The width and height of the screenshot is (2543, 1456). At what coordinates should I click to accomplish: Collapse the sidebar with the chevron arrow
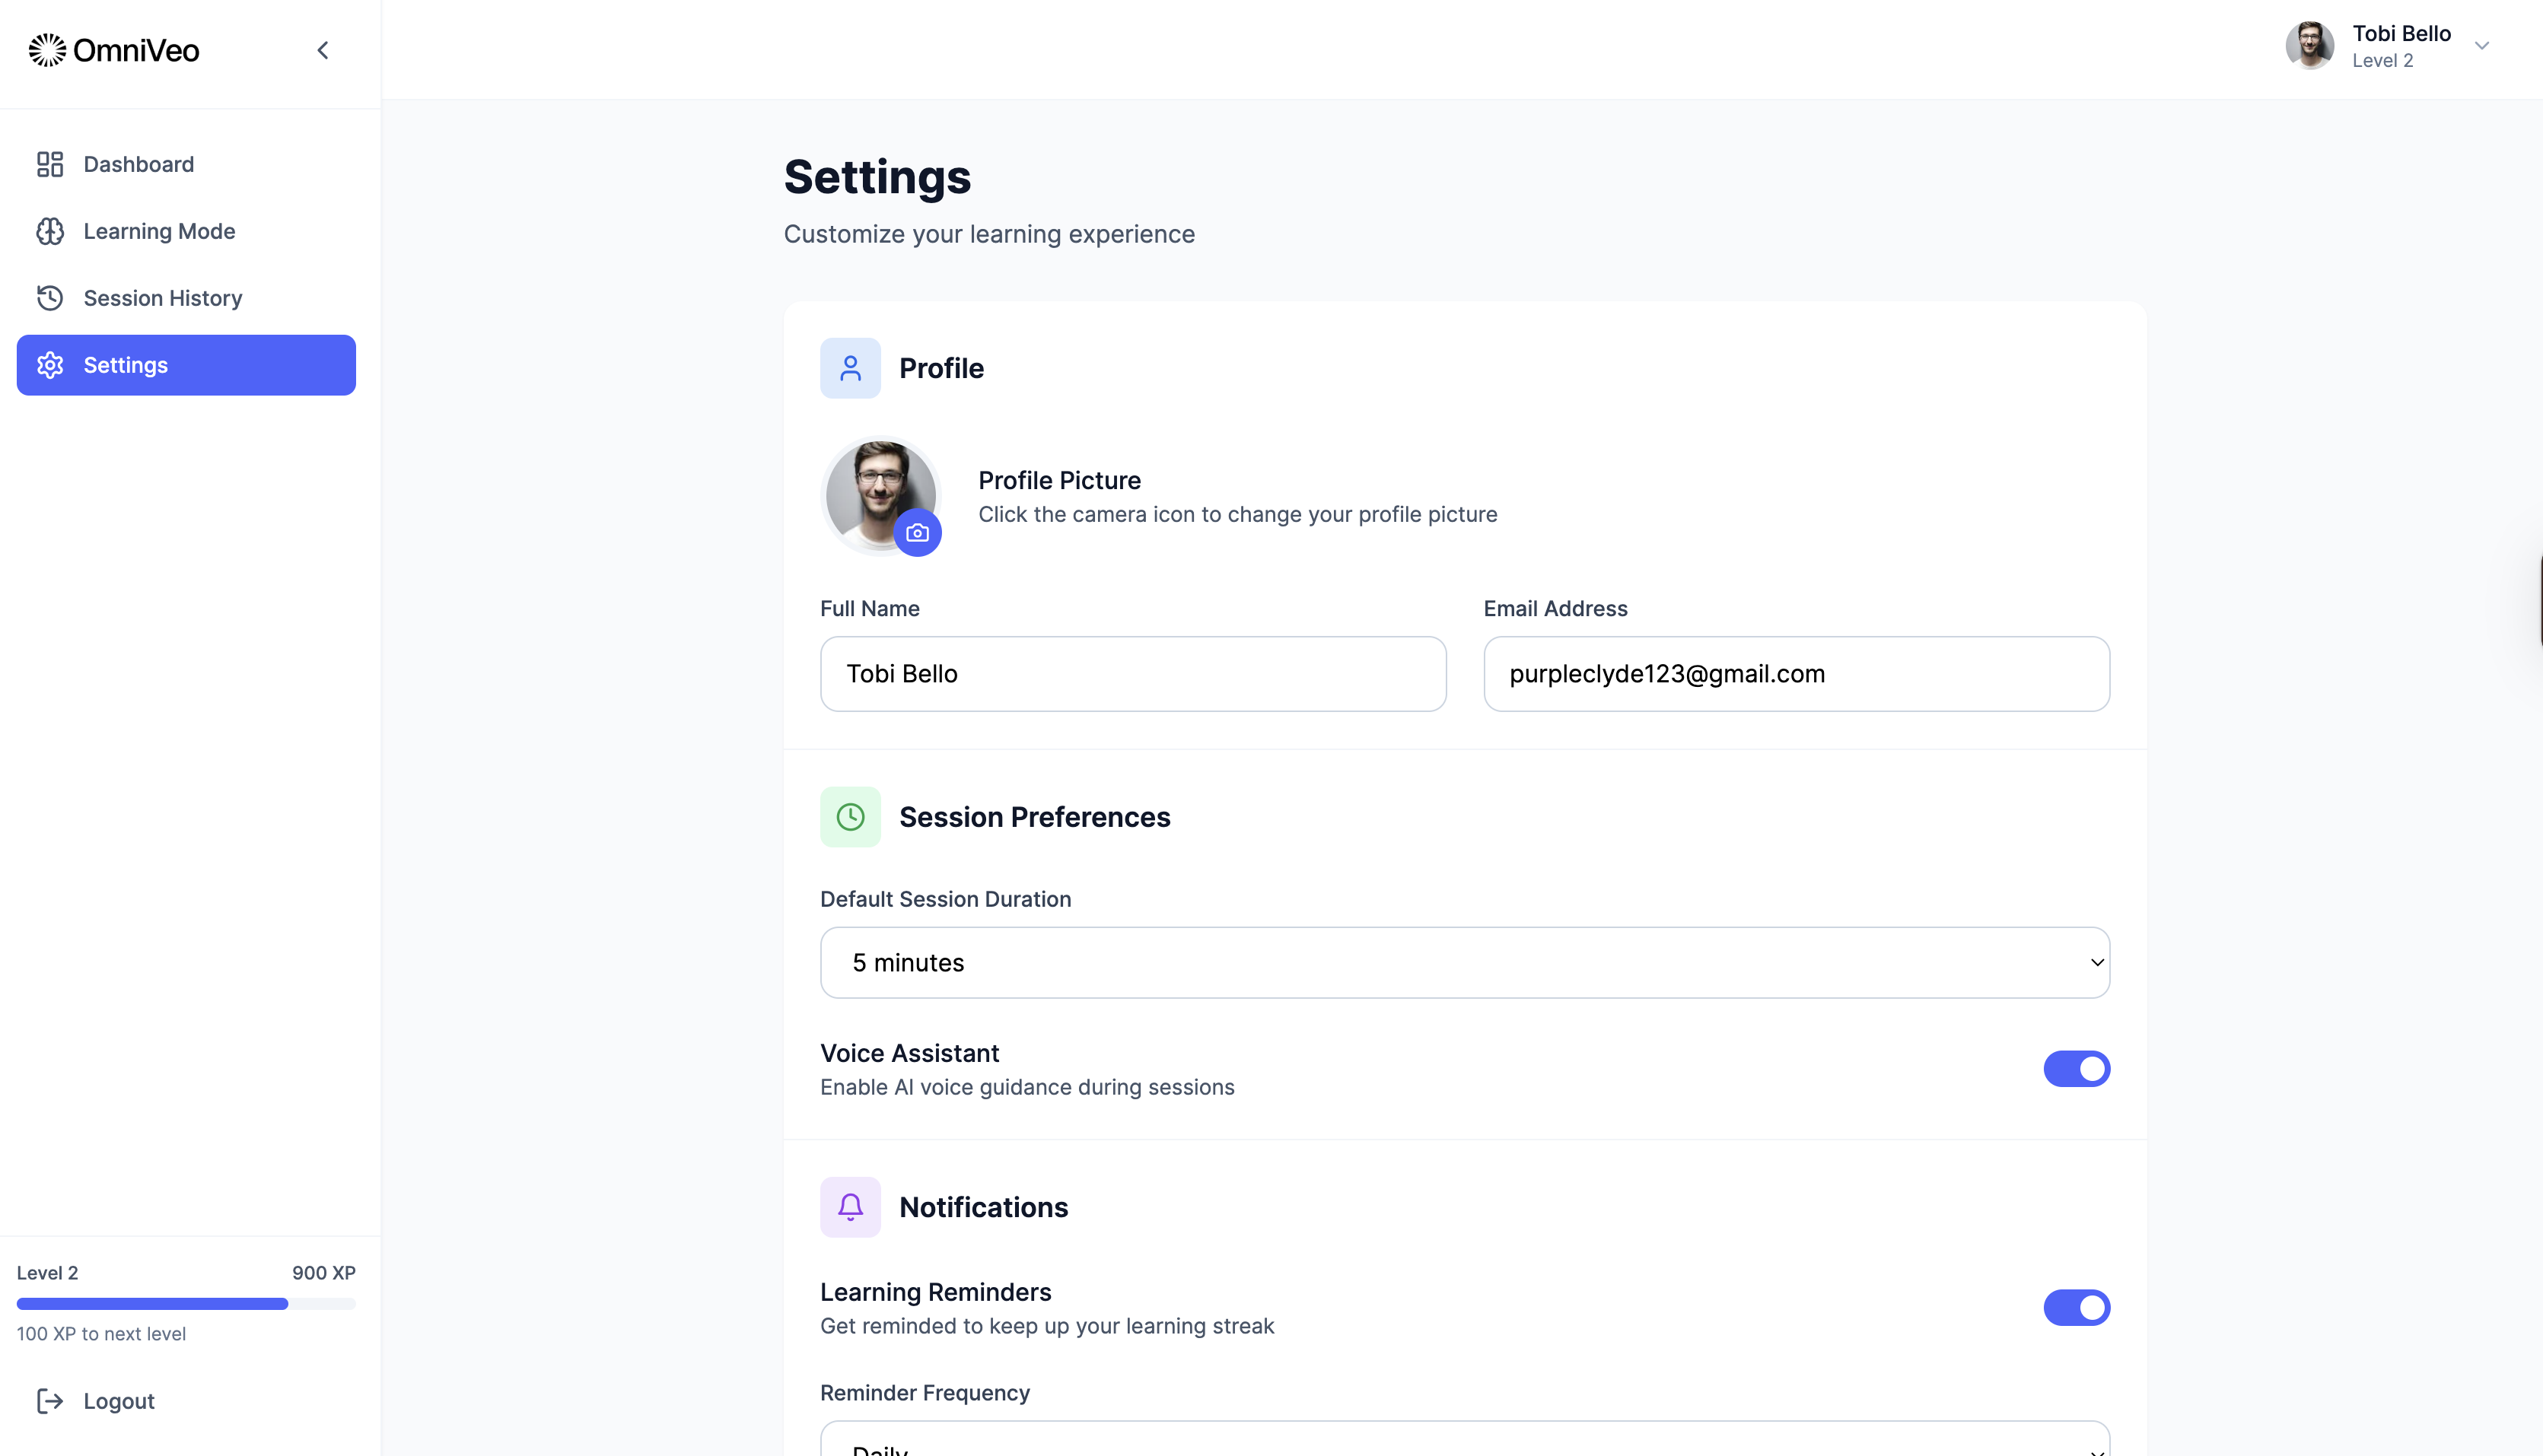point(323,50)
